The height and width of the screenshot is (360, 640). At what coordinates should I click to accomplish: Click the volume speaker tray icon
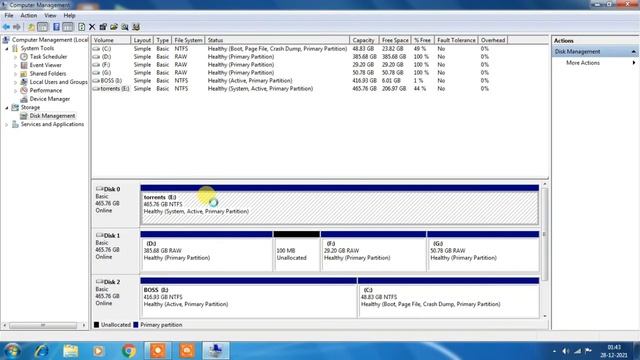(565, 351)
